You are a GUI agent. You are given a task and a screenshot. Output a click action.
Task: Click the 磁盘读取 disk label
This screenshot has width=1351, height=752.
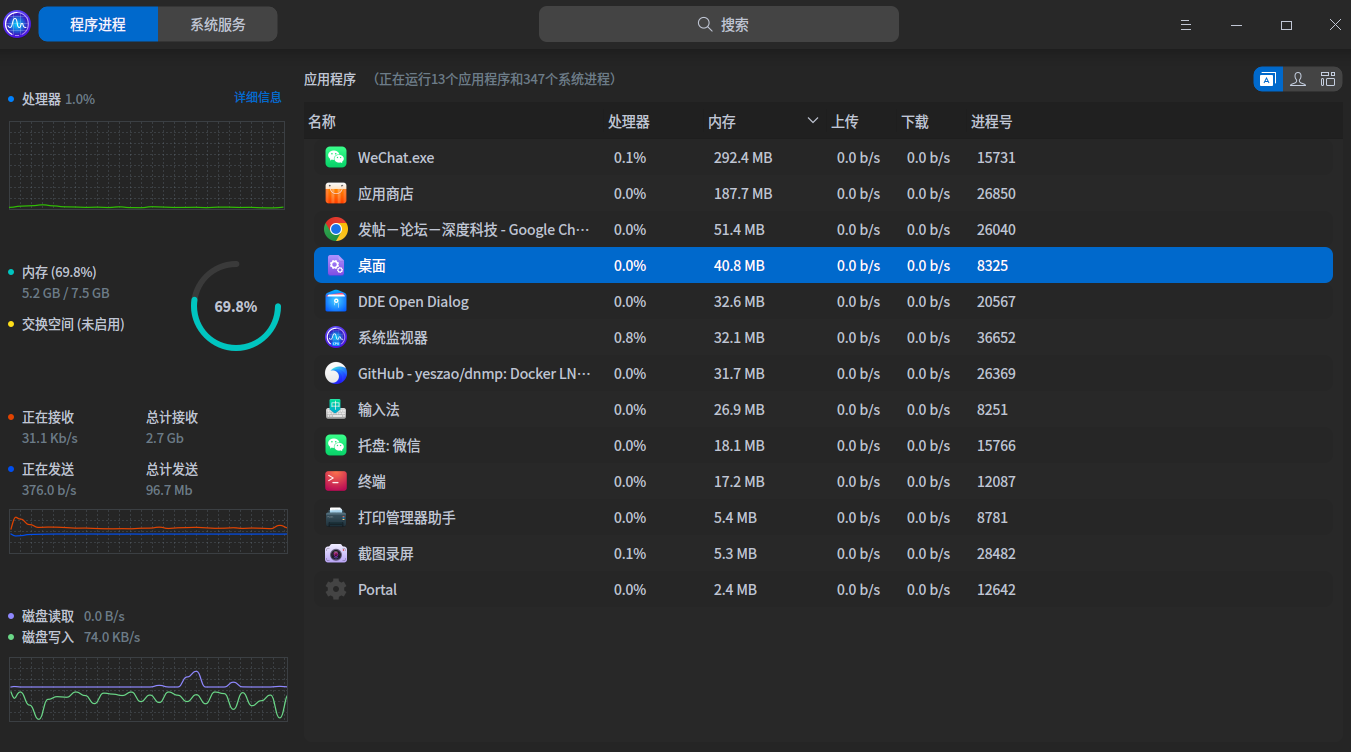tap(48, 616)
